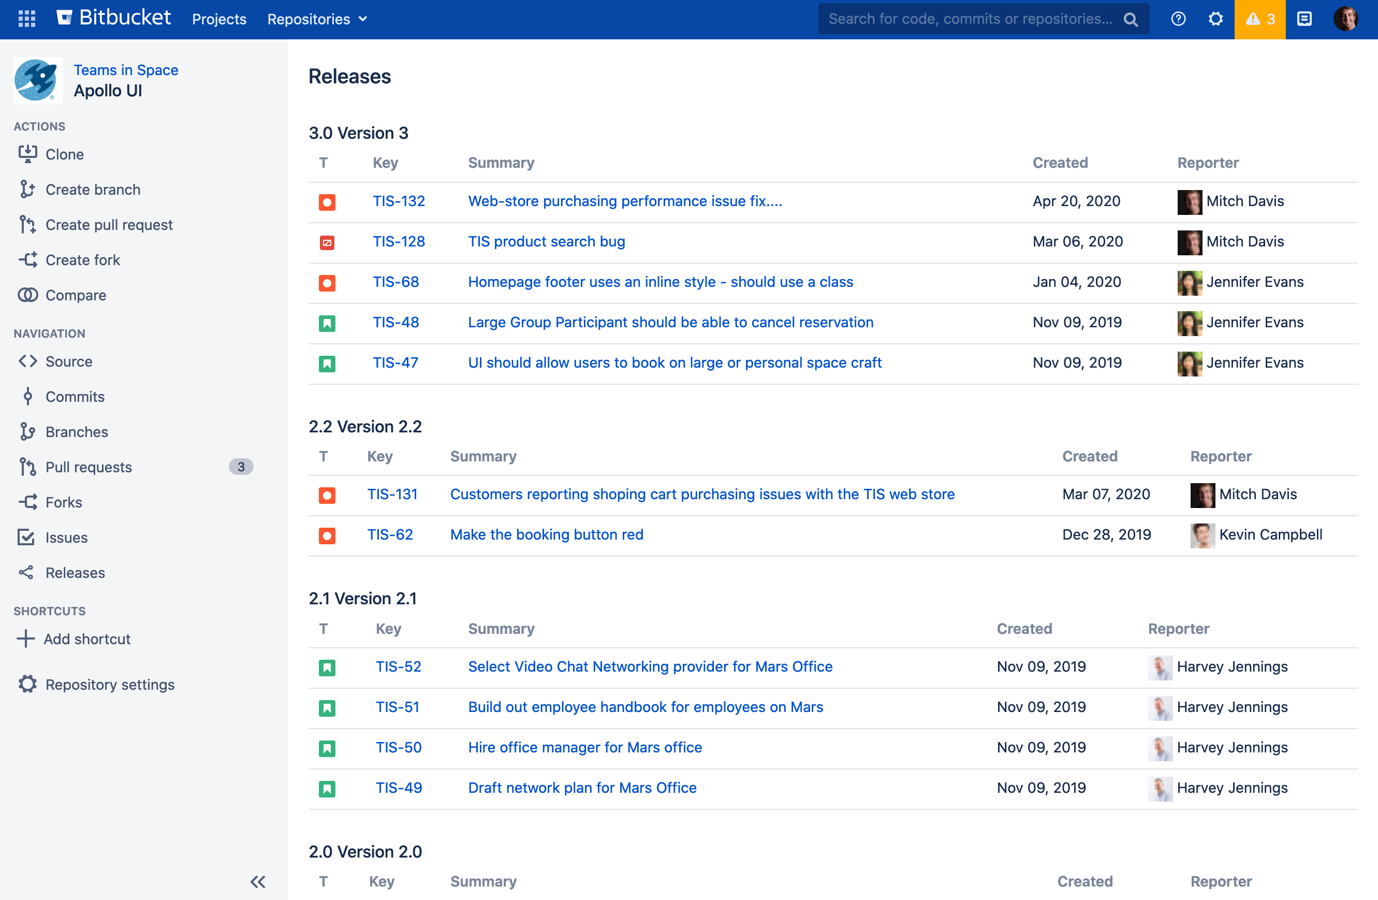Focus the code search input field
This screenshot has height=900, width=1378.
tap(970, 19)
